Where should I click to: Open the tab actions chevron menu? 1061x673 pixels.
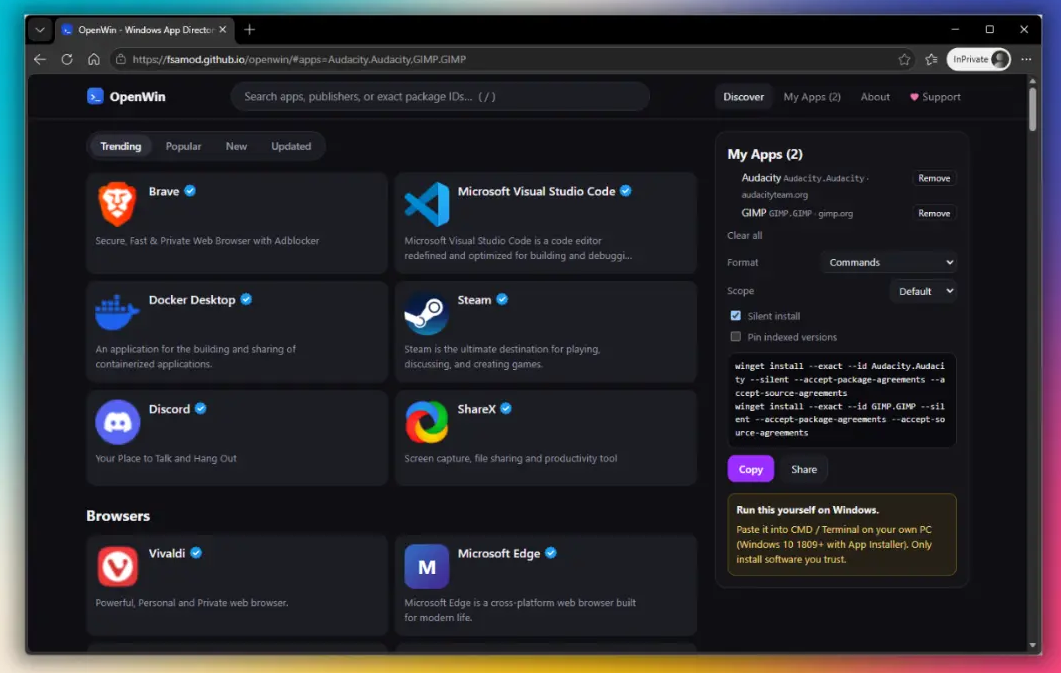(40, 30)
